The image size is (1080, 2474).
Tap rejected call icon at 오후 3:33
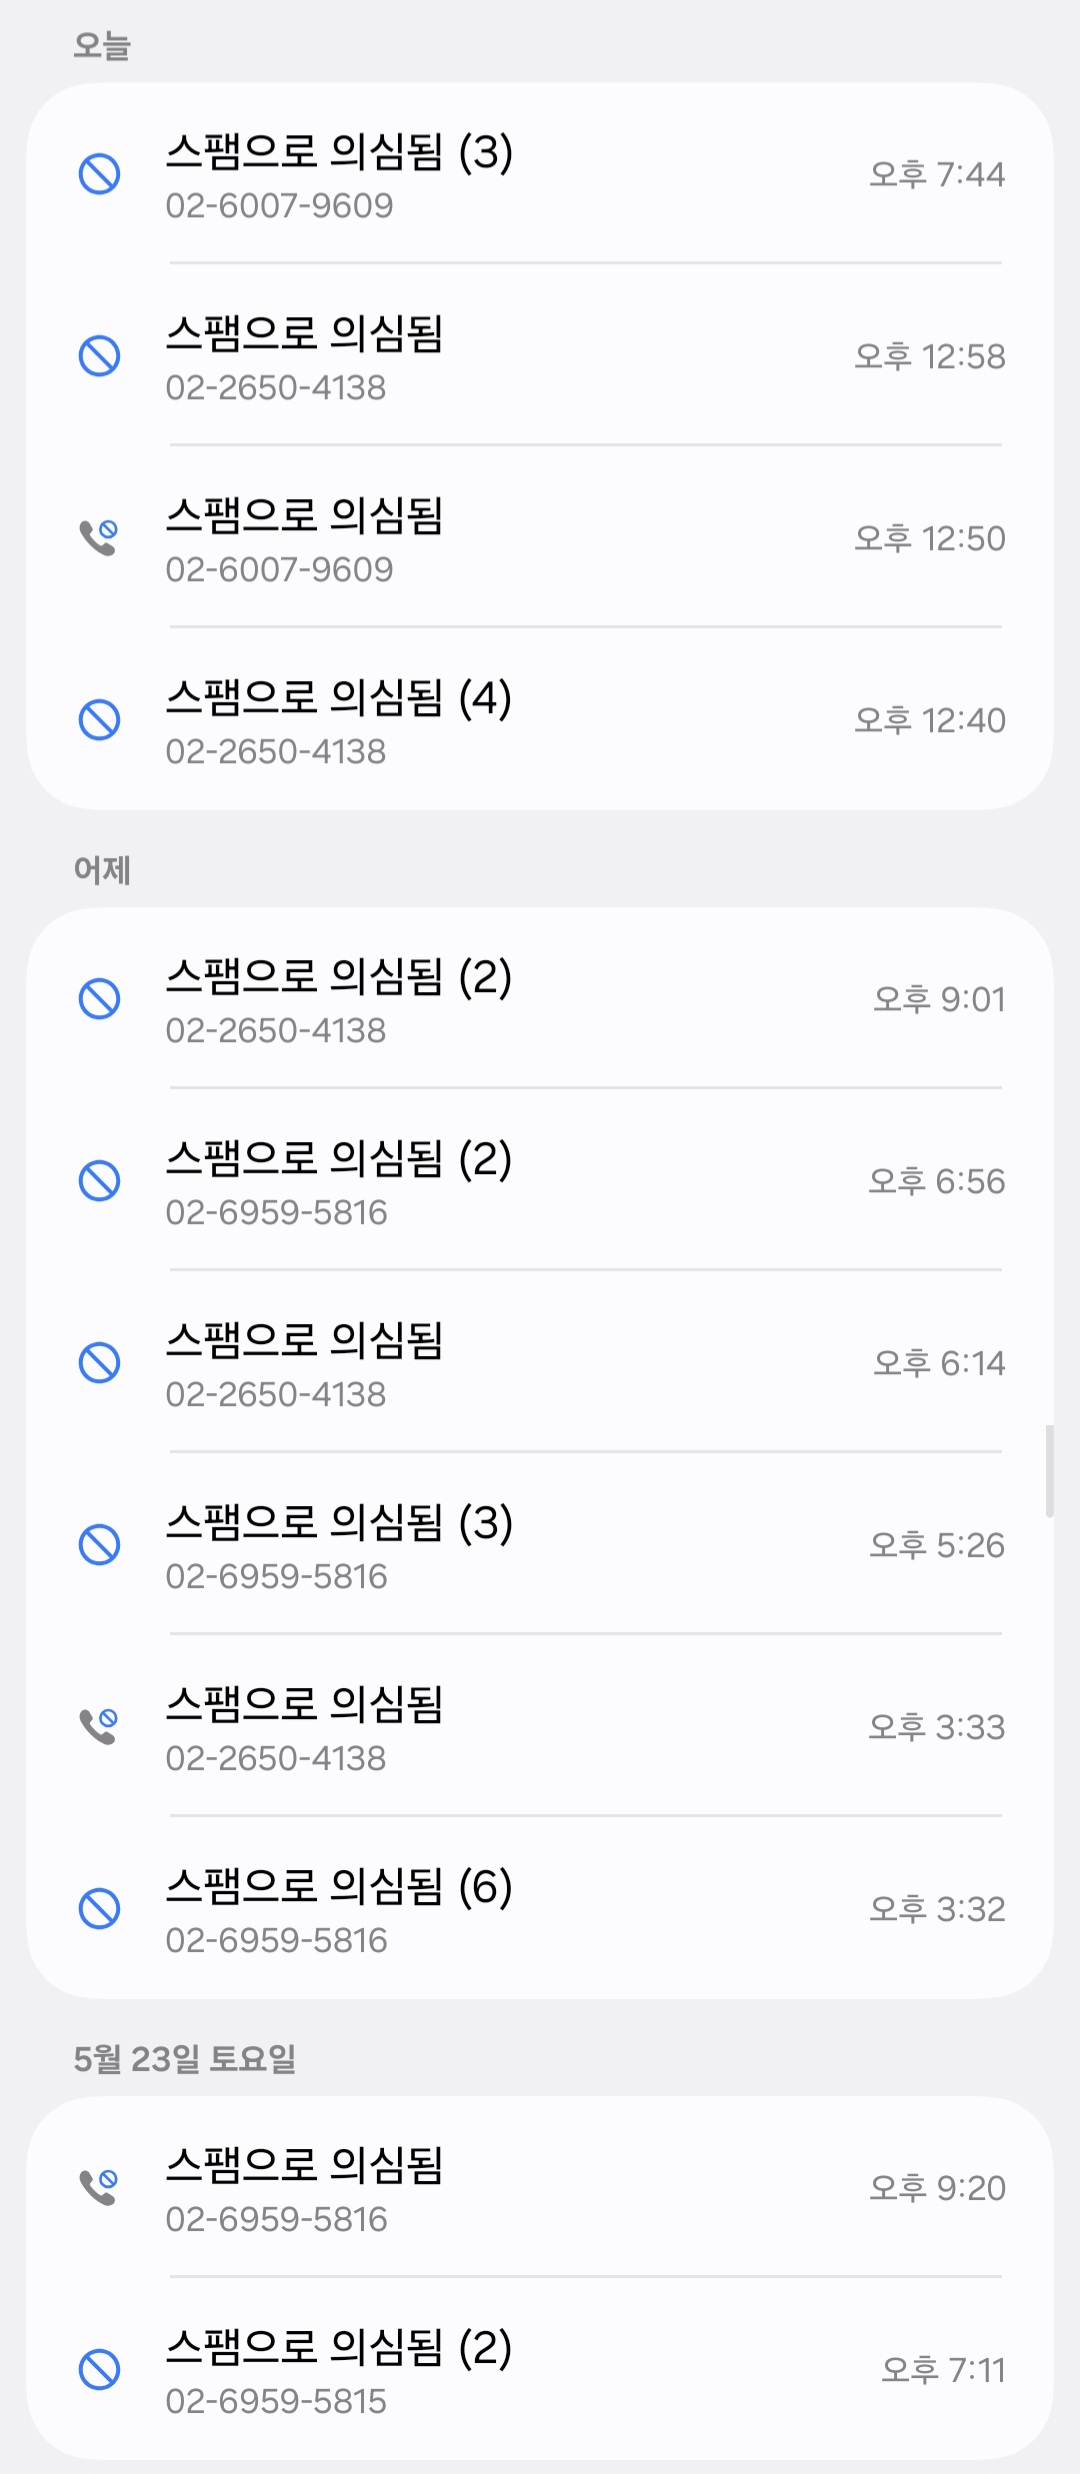(x=99, y=1726)
